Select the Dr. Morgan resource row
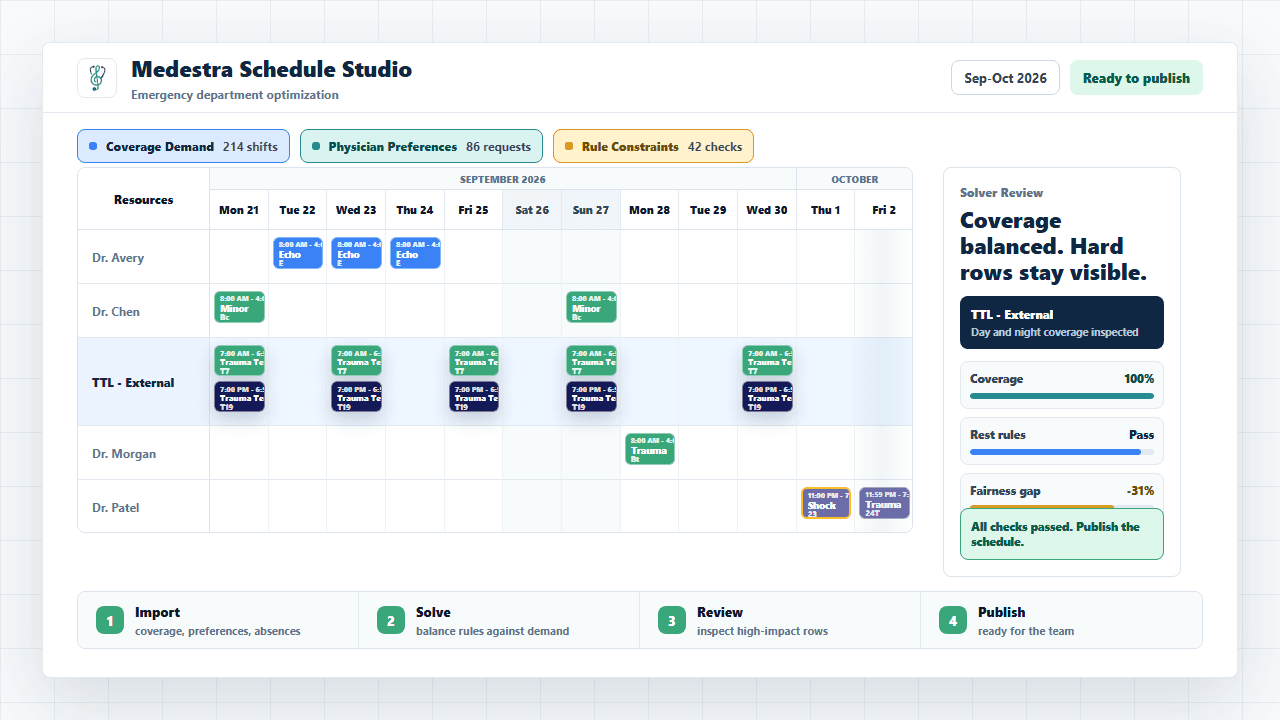The width and height of the screenshot is (1280, 720). click(x=495, y=453)
